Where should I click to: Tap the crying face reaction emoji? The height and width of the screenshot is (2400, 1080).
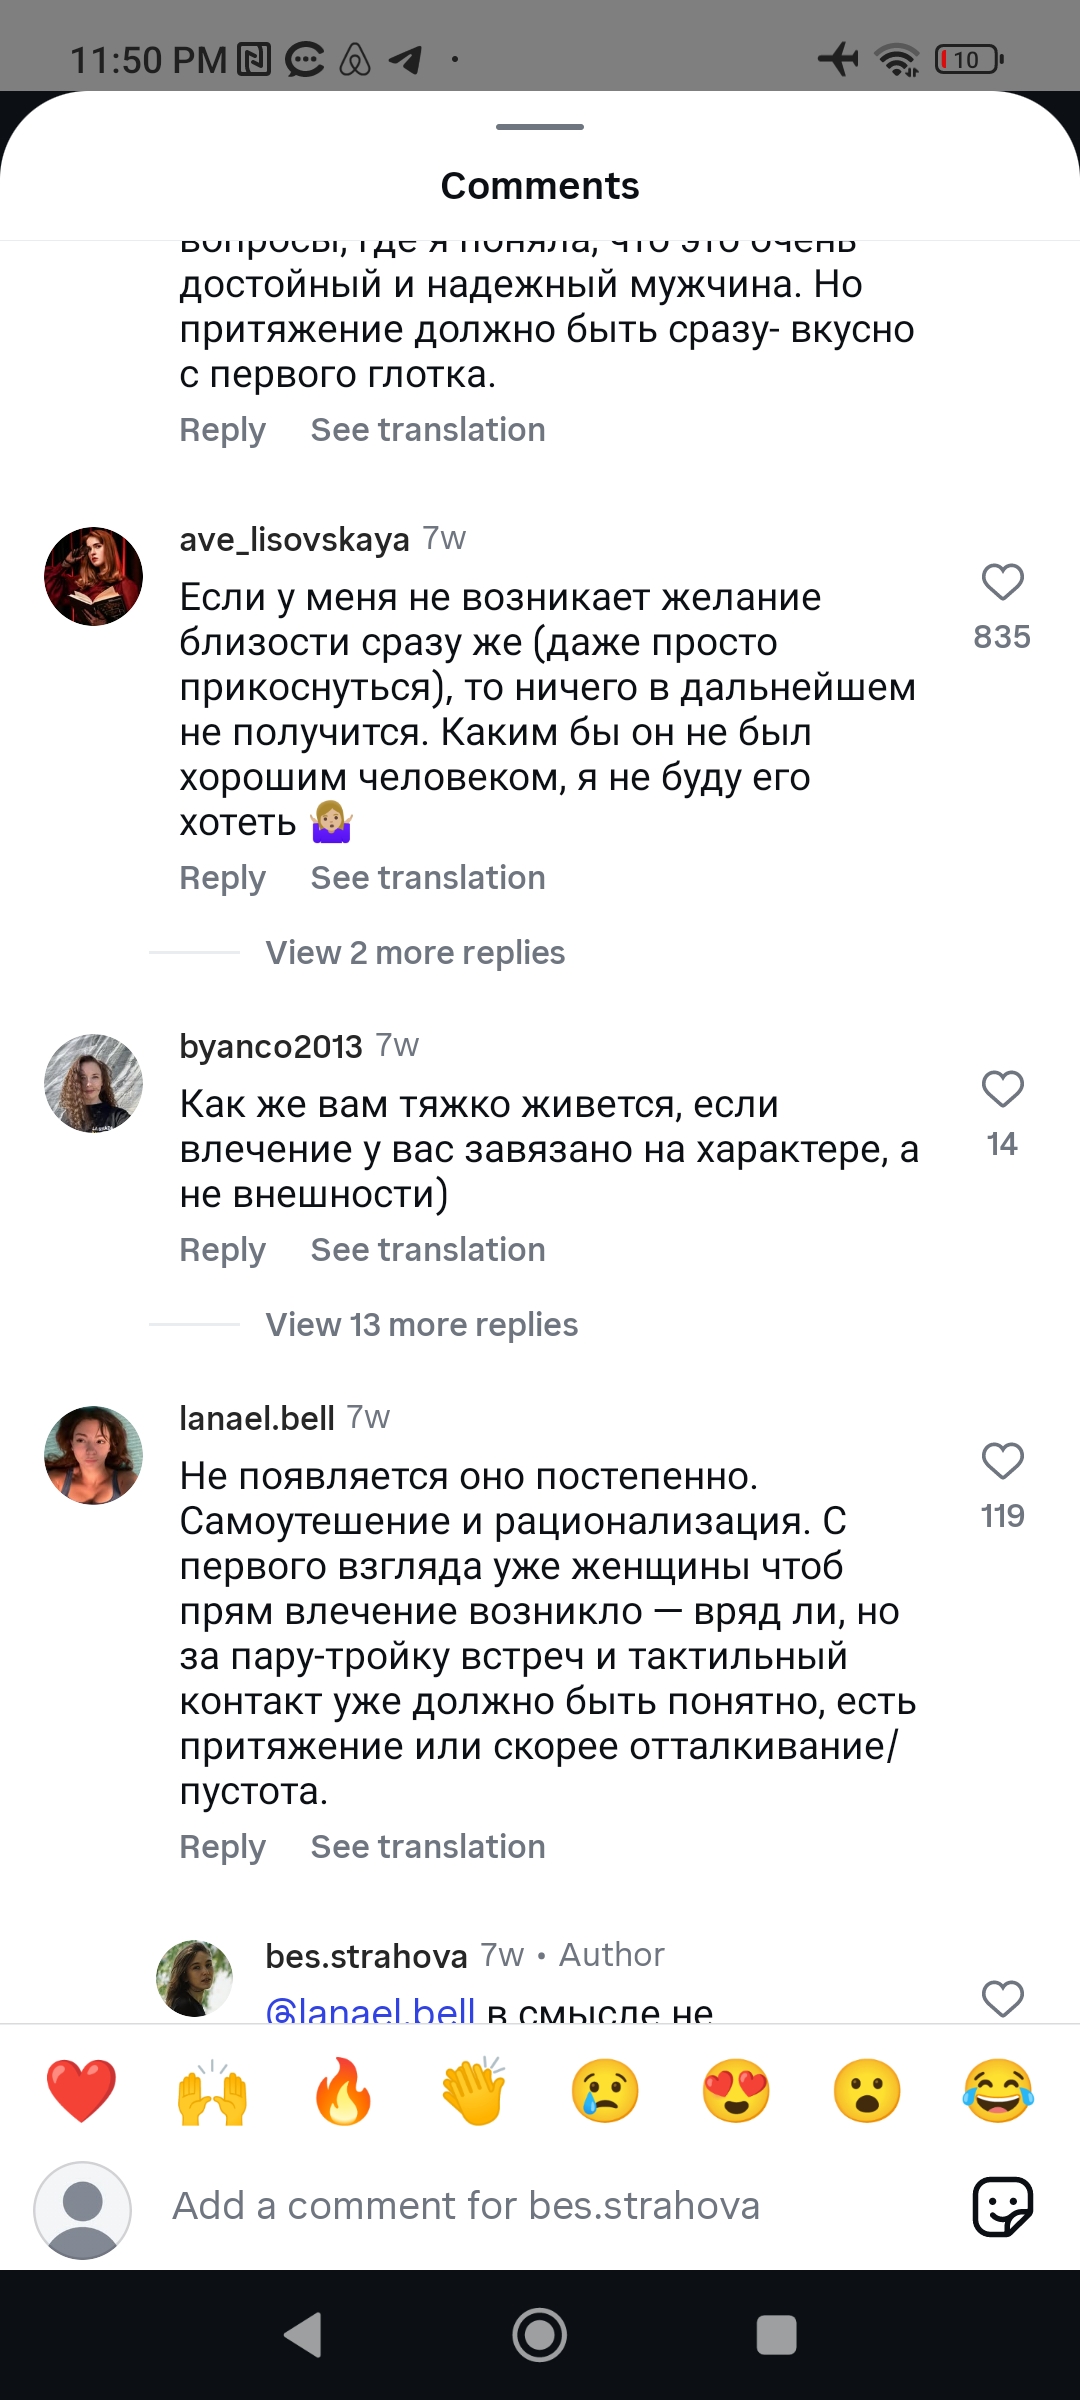coord(605,2091)
